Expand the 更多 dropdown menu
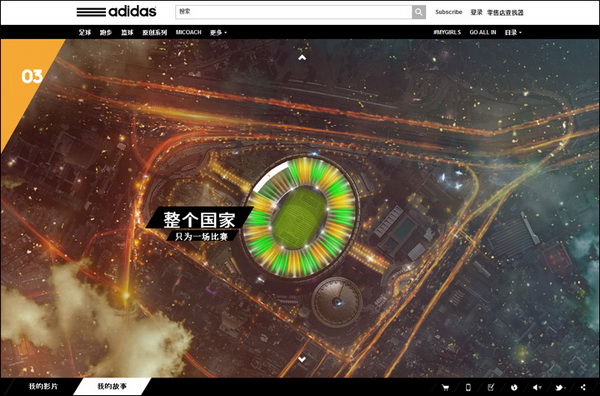600x396 pixels. tap(218, 33)
